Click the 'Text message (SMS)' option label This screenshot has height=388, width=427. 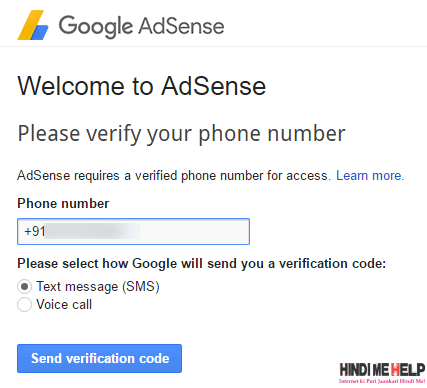click(98, 287)
